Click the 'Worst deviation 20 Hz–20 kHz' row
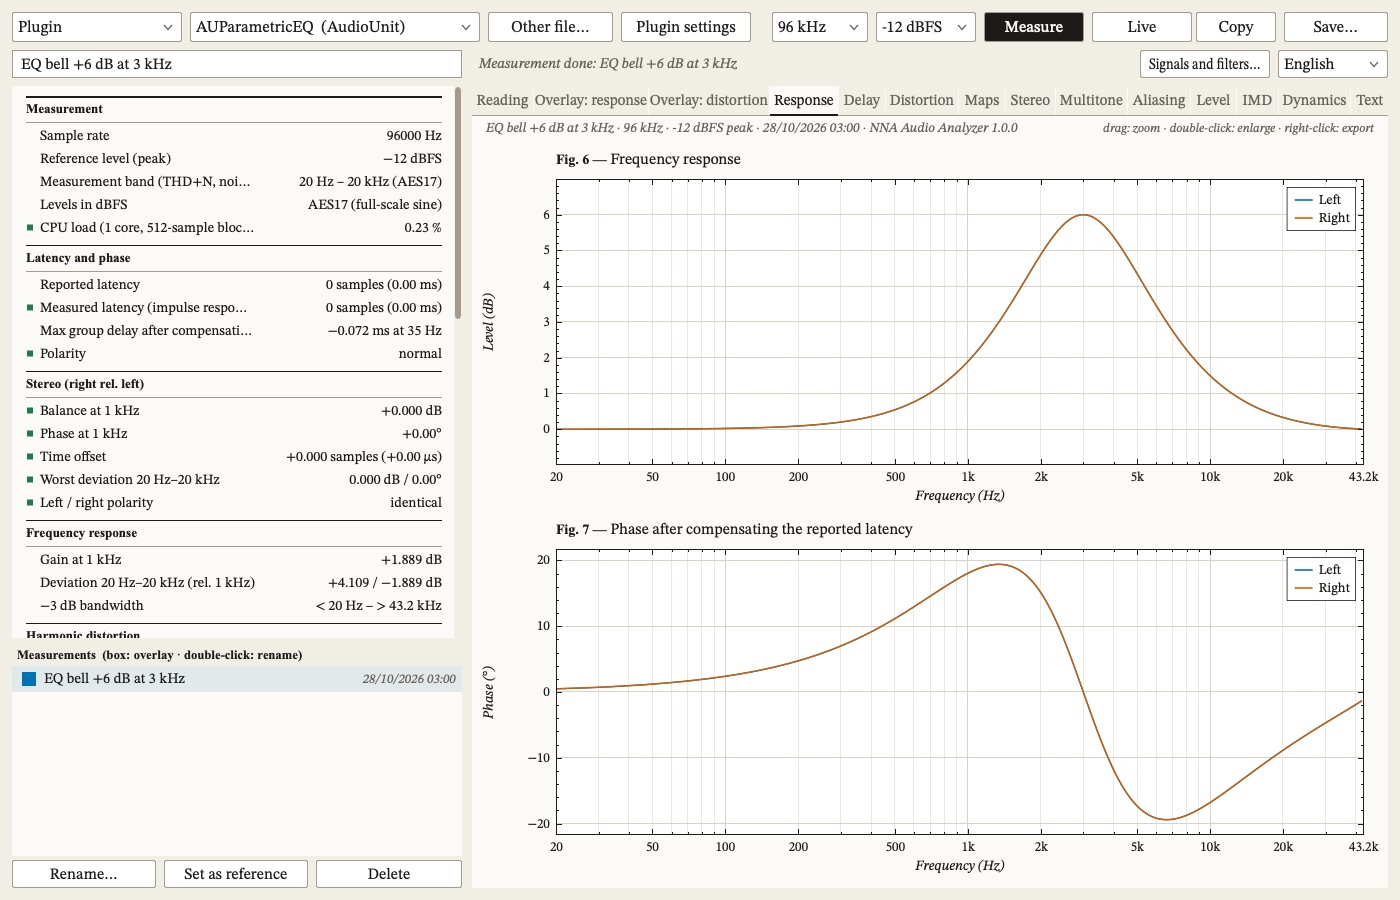 pyautogui.click(x=234, y=480)
